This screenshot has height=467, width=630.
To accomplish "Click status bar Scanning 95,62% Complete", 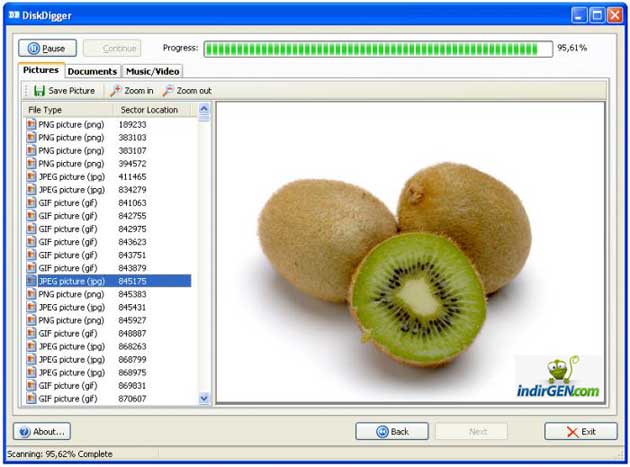I will [59, 454].
